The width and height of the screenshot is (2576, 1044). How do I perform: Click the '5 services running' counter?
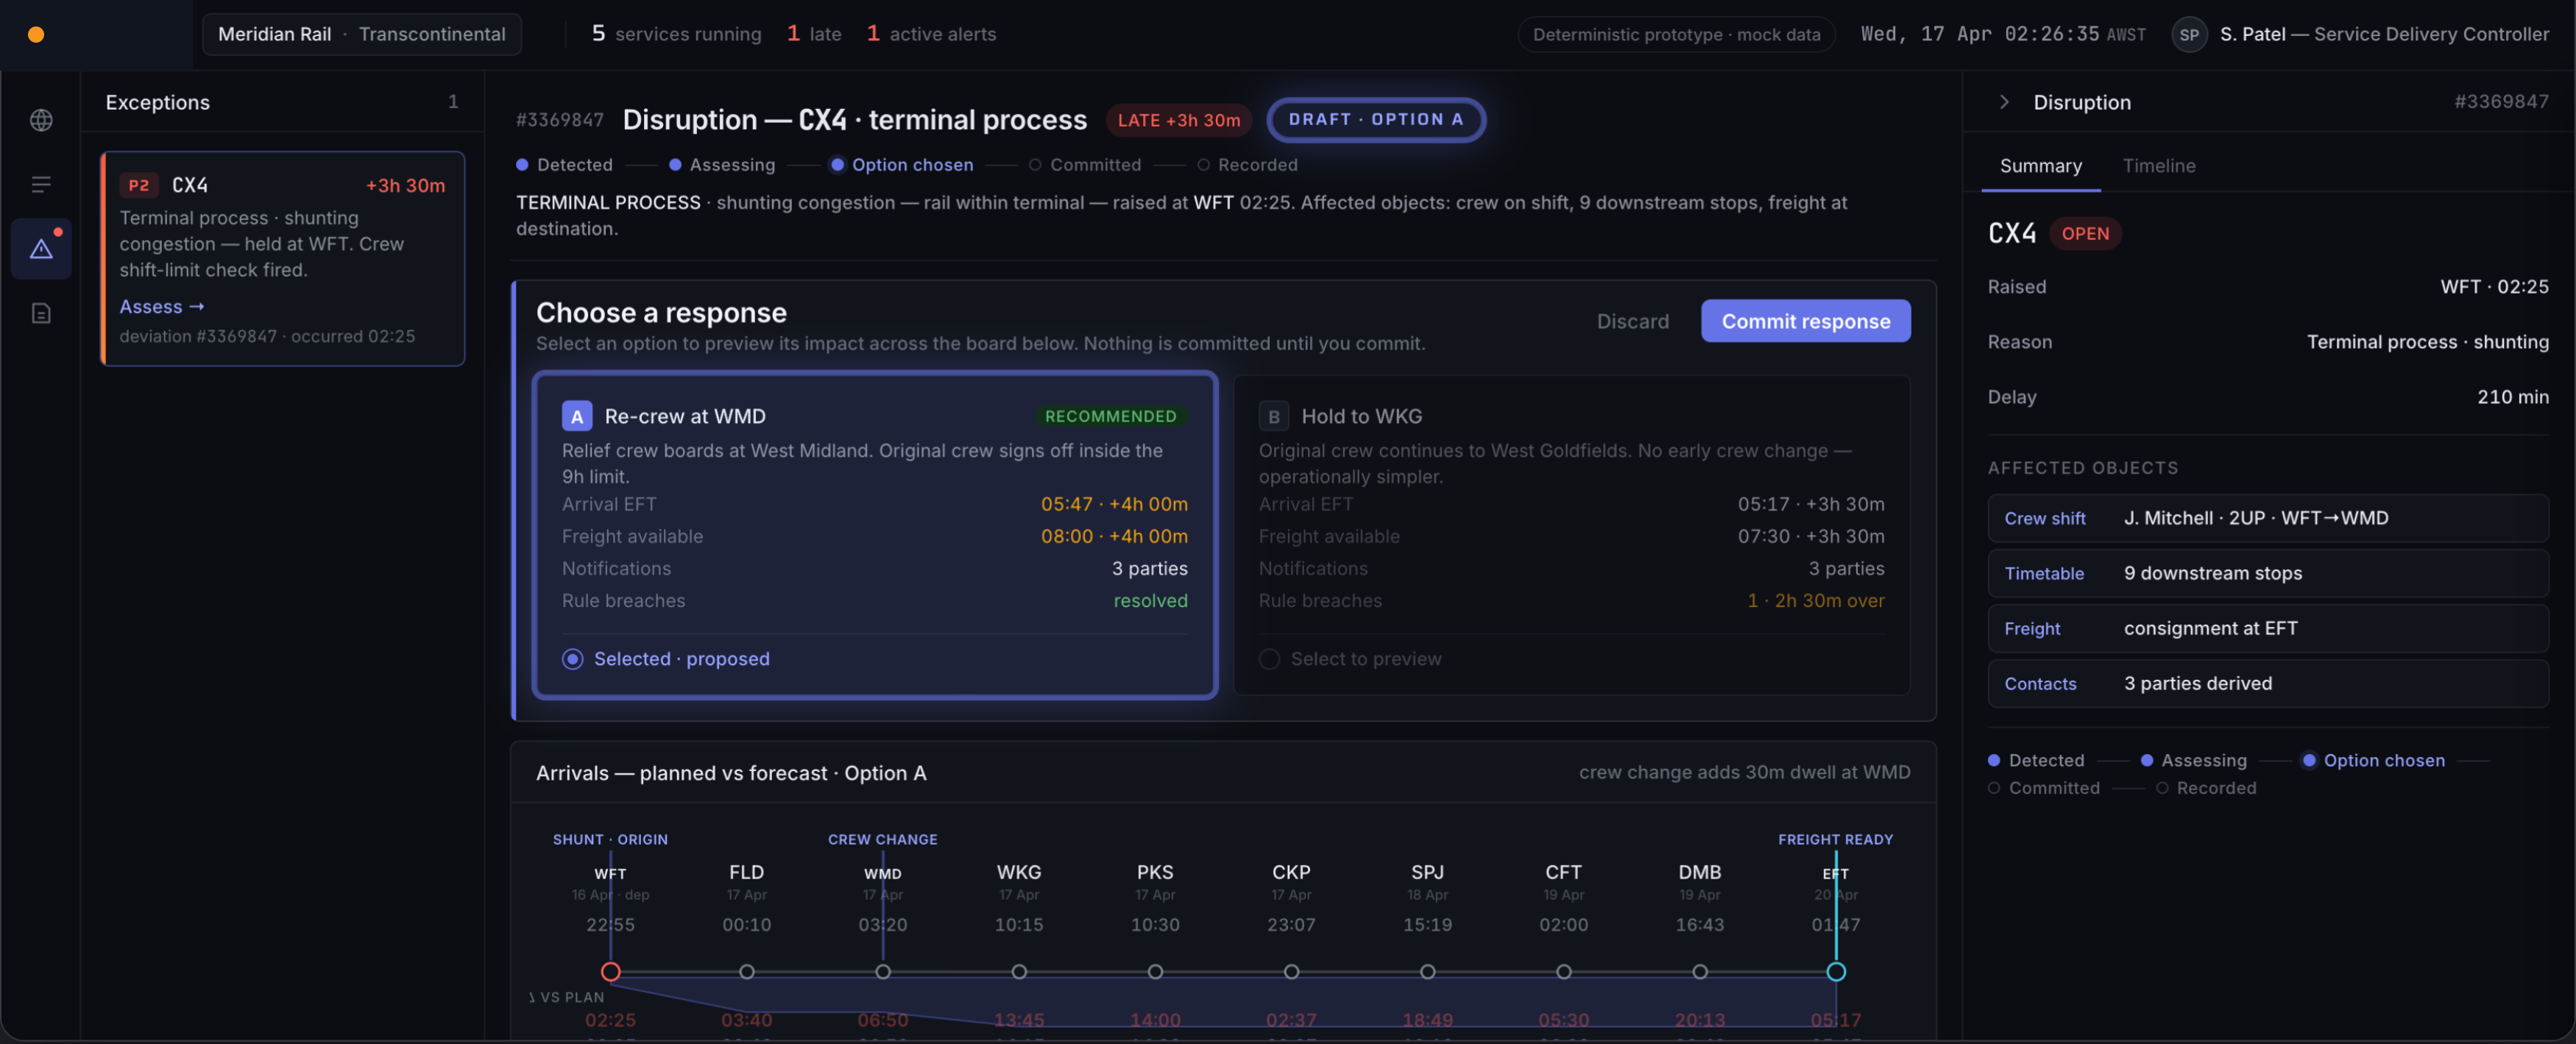(676, 34)
